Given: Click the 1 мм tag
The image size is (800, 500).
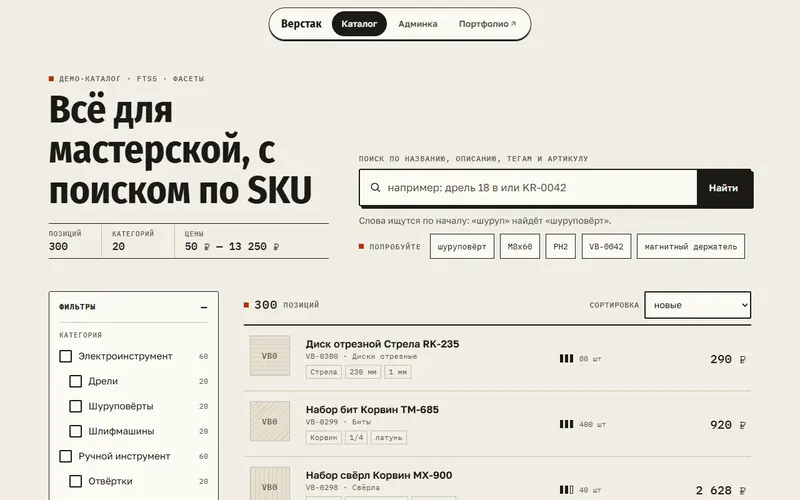Looking at the screenshot, I should (398, 372).
